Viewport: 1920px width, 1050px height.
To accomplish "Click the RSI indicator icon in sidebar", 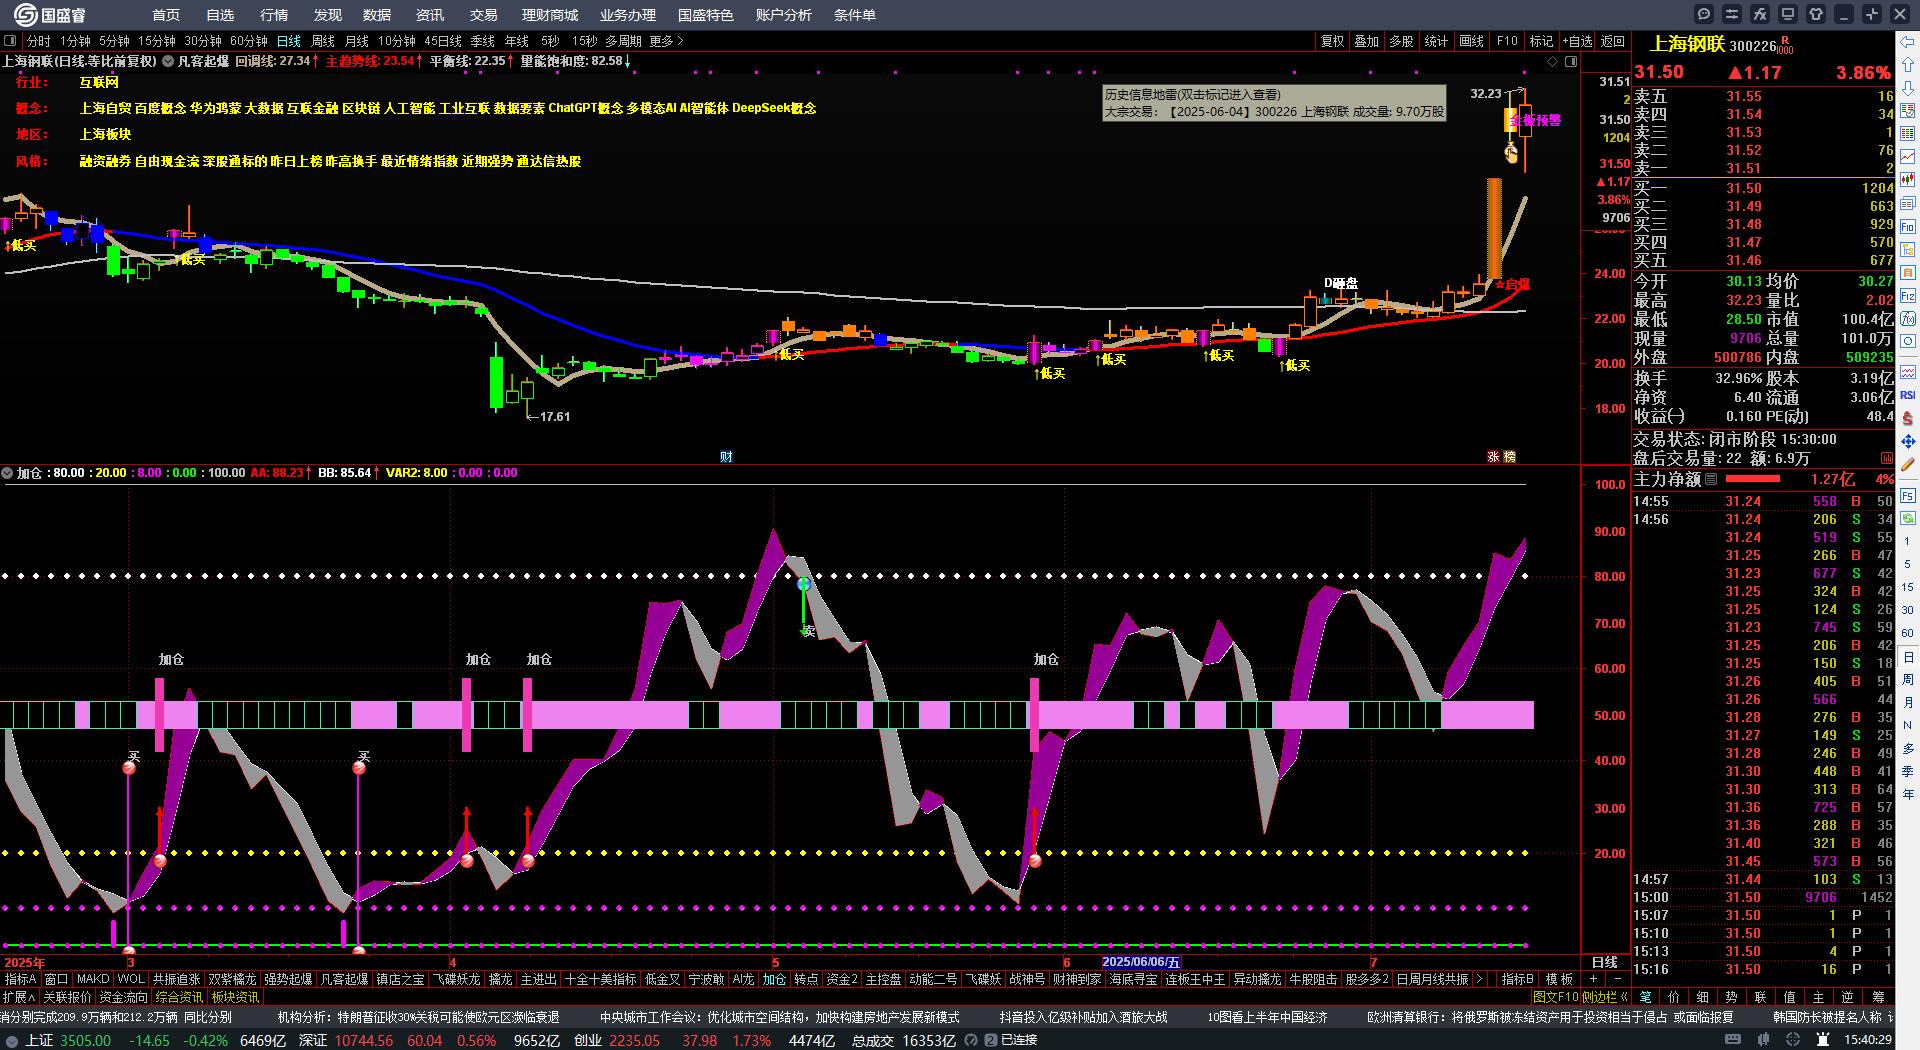I will pos(1908,396).
